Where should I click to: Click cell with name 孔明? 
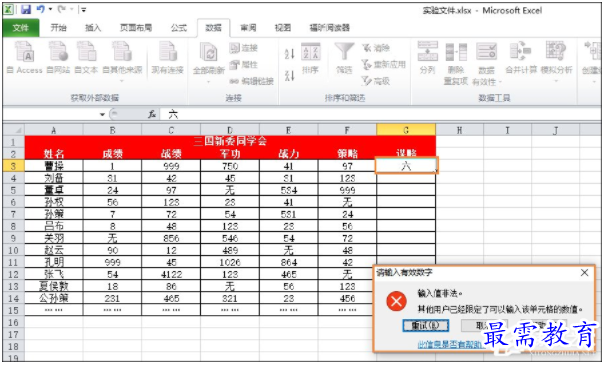pos(54,262)
